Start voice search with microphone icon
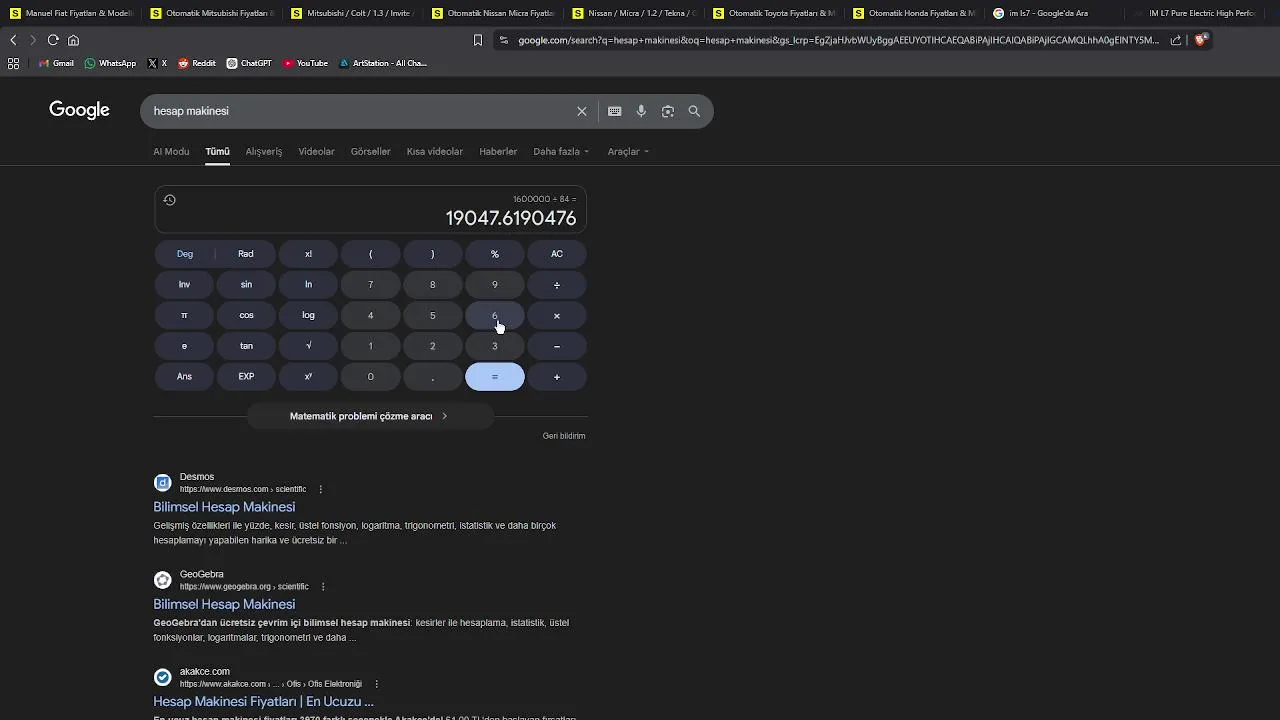The width and height of the screenshot is (1280, 720). [x=641, y=111]
